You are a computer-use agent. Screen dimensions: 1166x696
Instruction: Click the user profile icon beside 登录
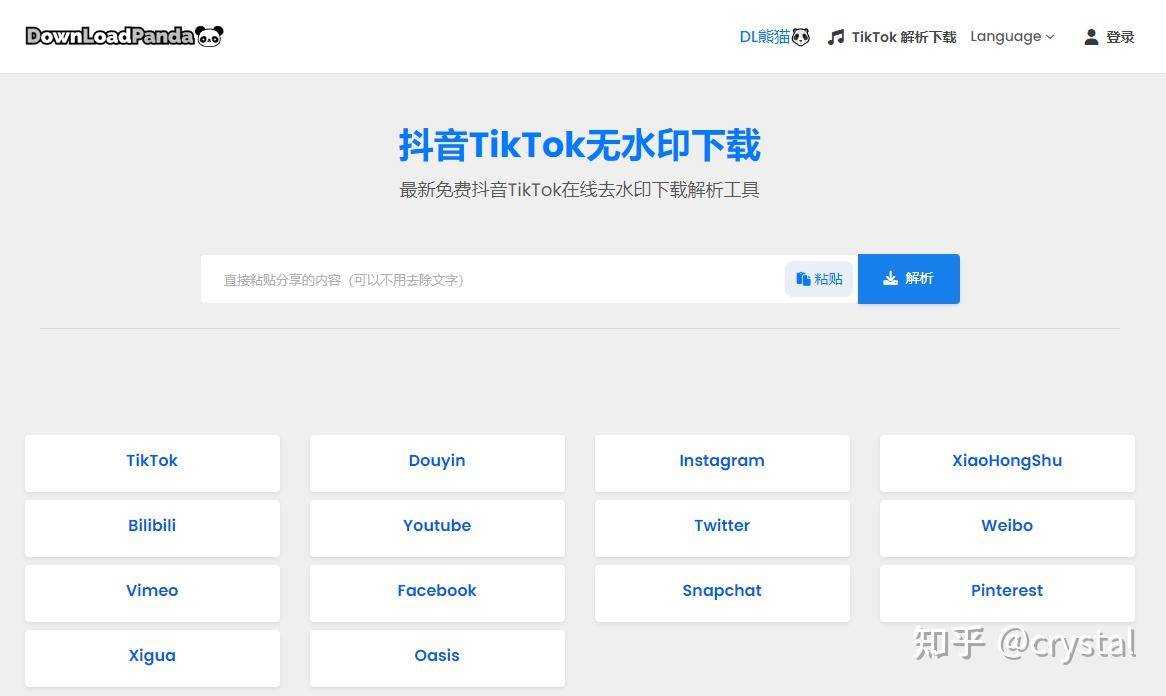pyautogui.click(x=1091, y=36)
